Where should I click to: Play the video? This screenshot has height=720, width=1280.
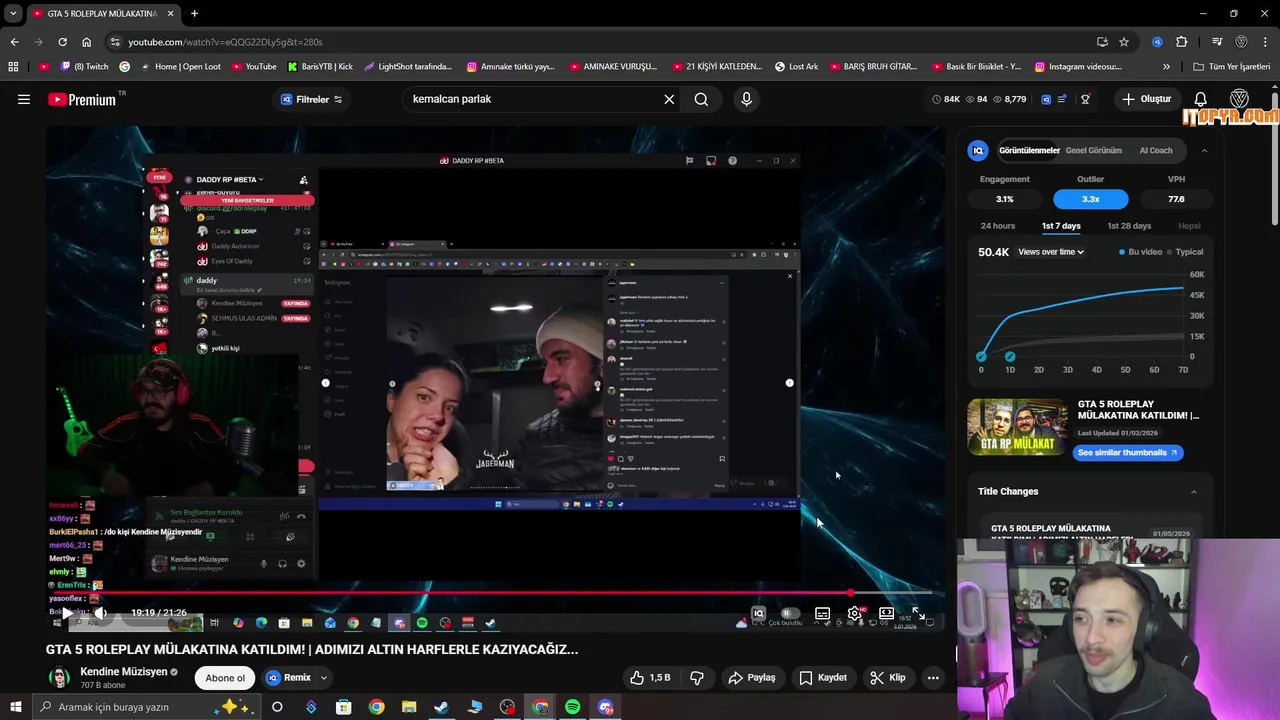click(x=67, y=613)
